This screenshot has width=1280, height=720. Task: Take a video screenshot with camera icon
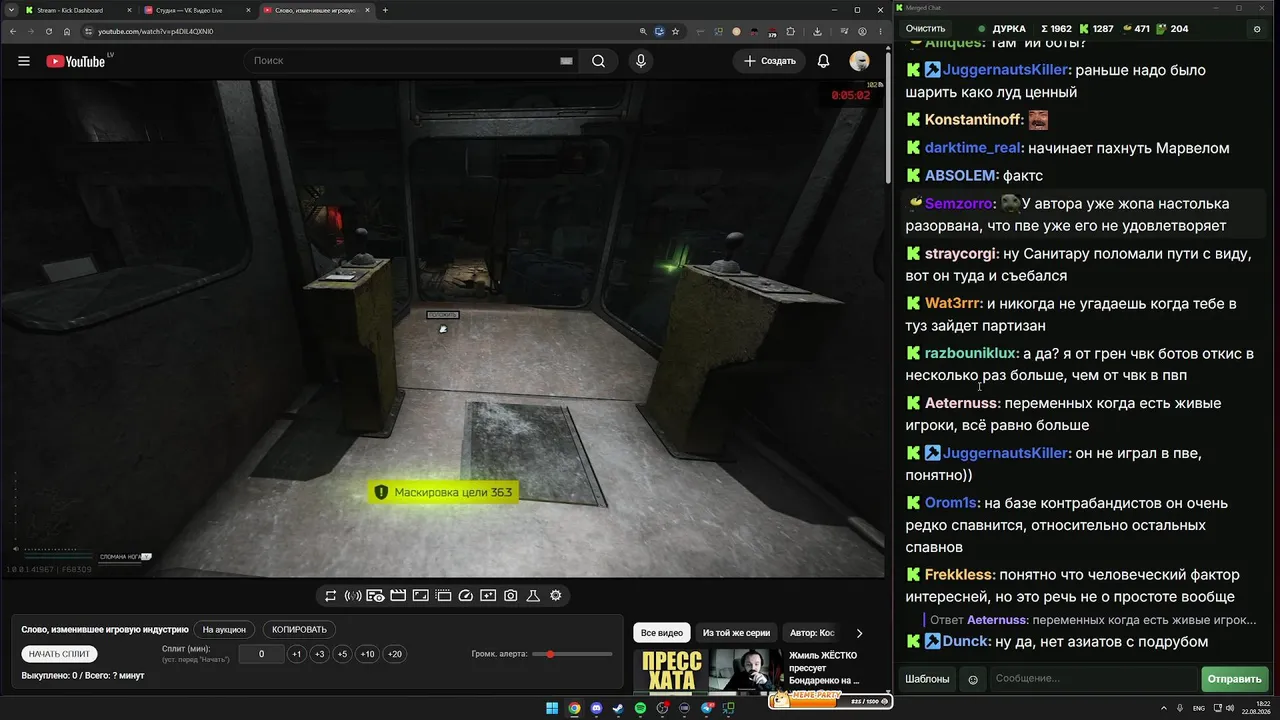(511, 596)
